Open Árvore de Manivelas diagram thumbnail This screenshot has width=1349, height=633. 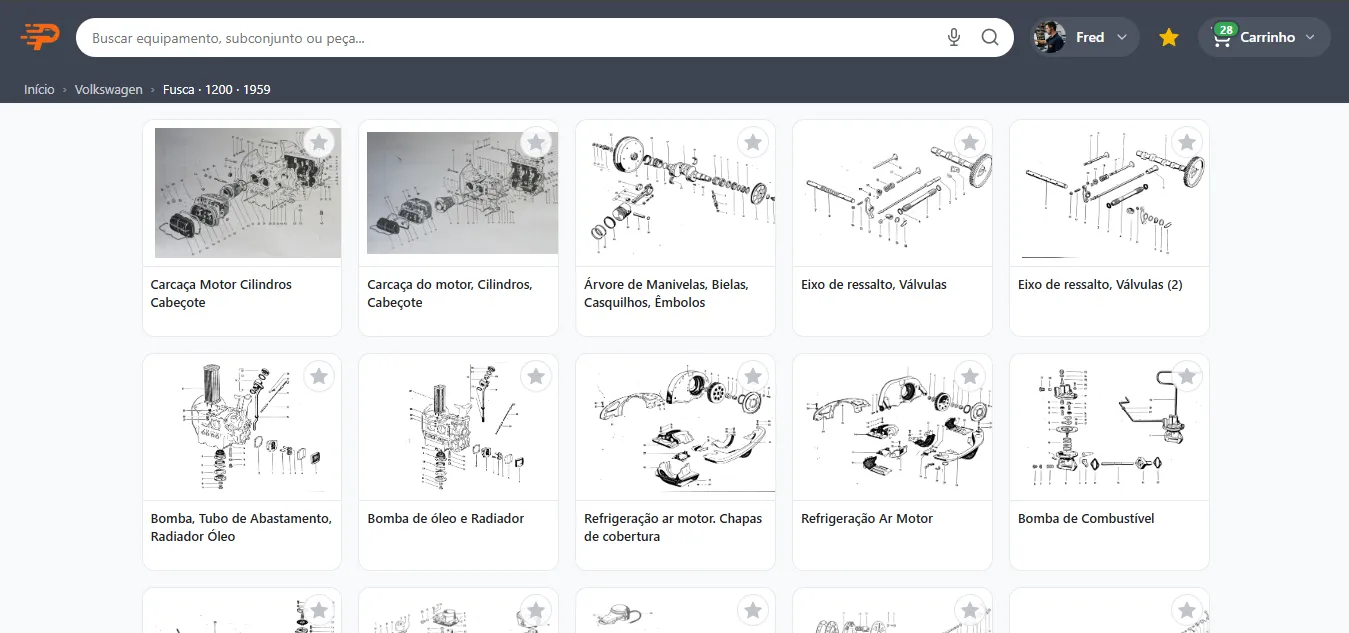(675, 193)
